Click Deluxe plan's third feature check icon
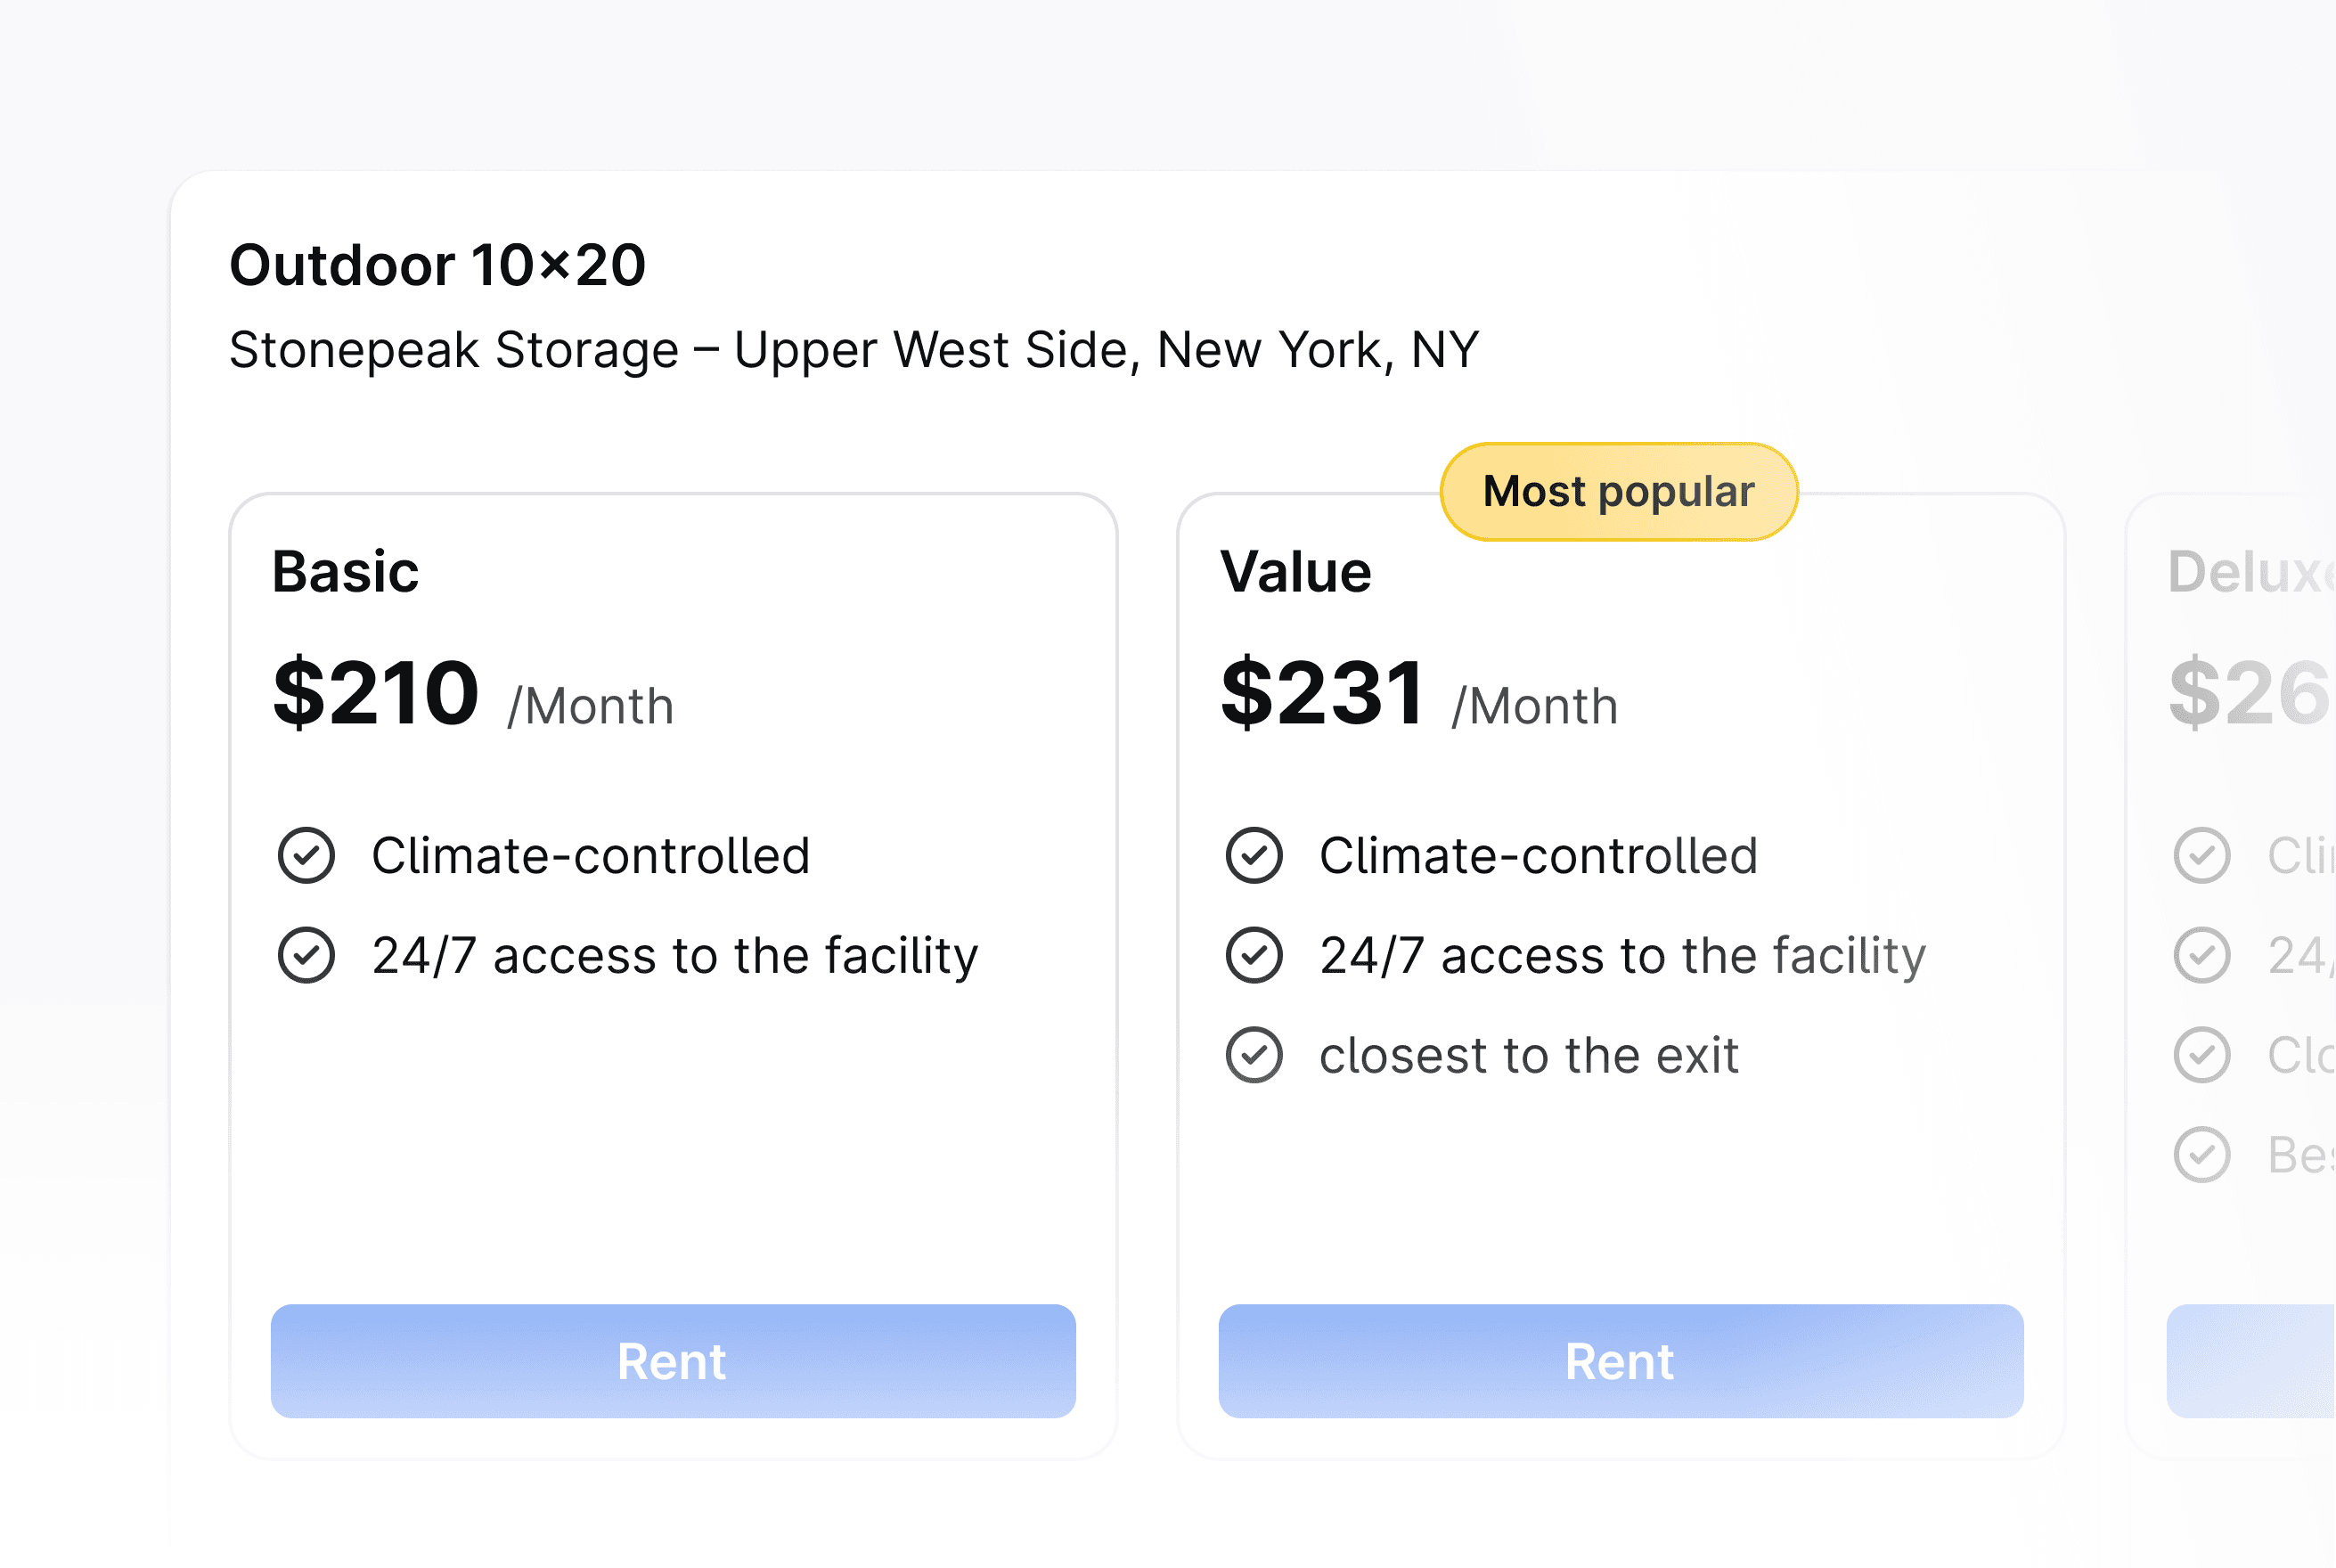The height and width of the screenshot is (1568, 2336). click(2202, 1056)
